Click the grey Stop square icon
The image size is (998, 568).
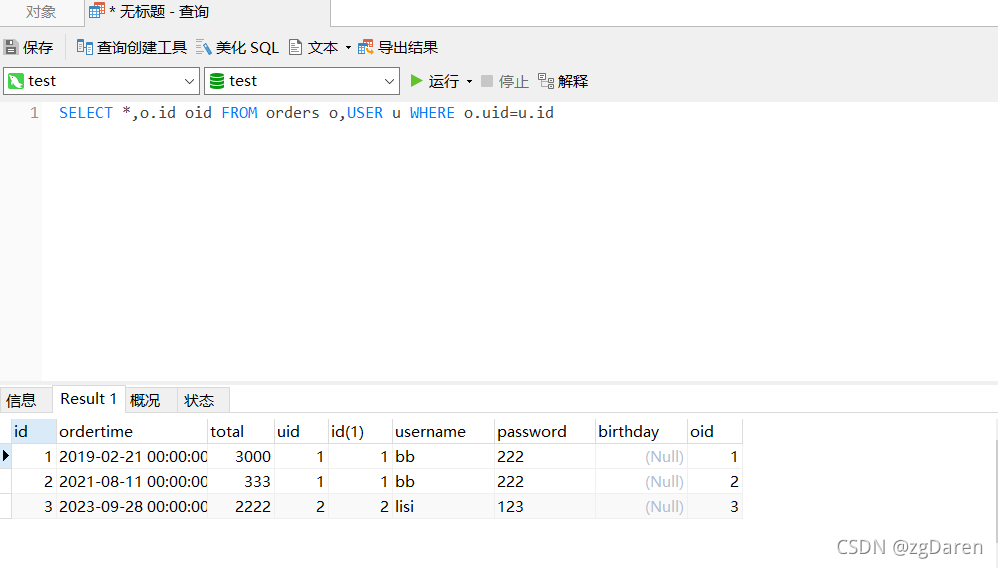[487, 81]
